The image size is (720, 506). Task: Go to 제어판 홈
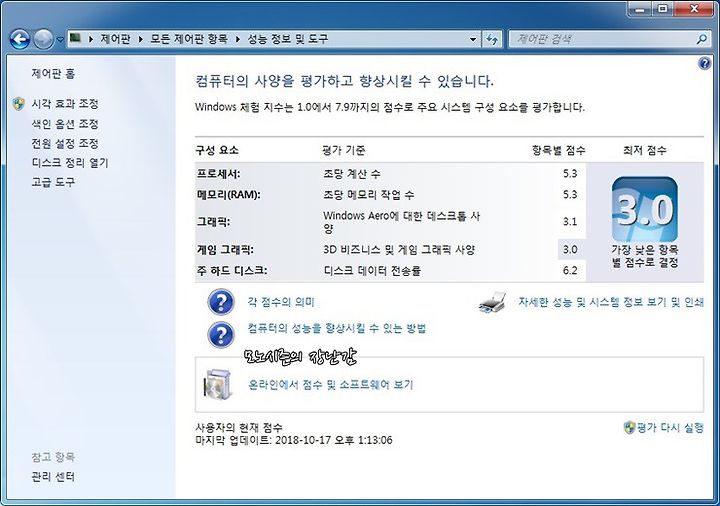pyautogui.click(x=53, y=73)
